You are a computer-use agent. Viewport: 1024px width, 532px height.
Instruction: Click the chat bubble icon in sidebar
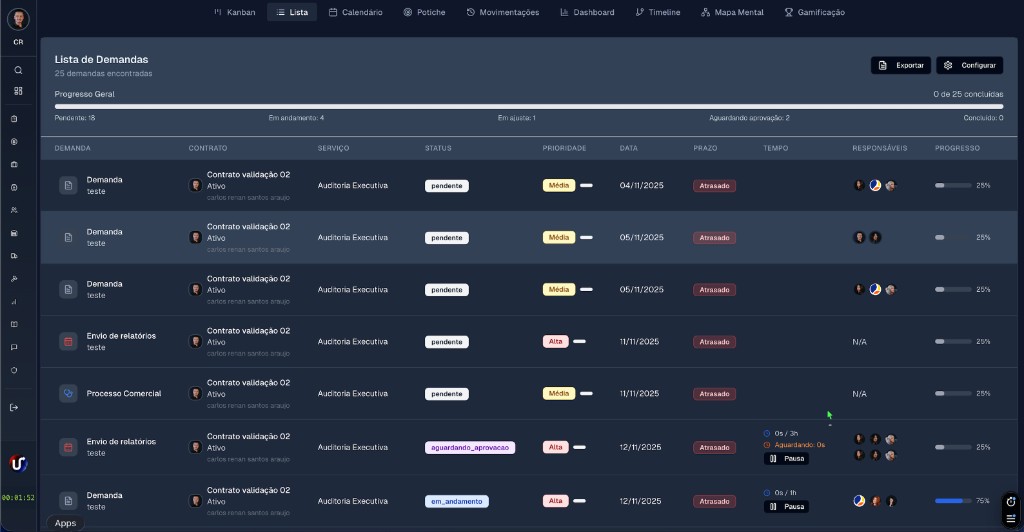pyautogui.click(x=14, y=347)
